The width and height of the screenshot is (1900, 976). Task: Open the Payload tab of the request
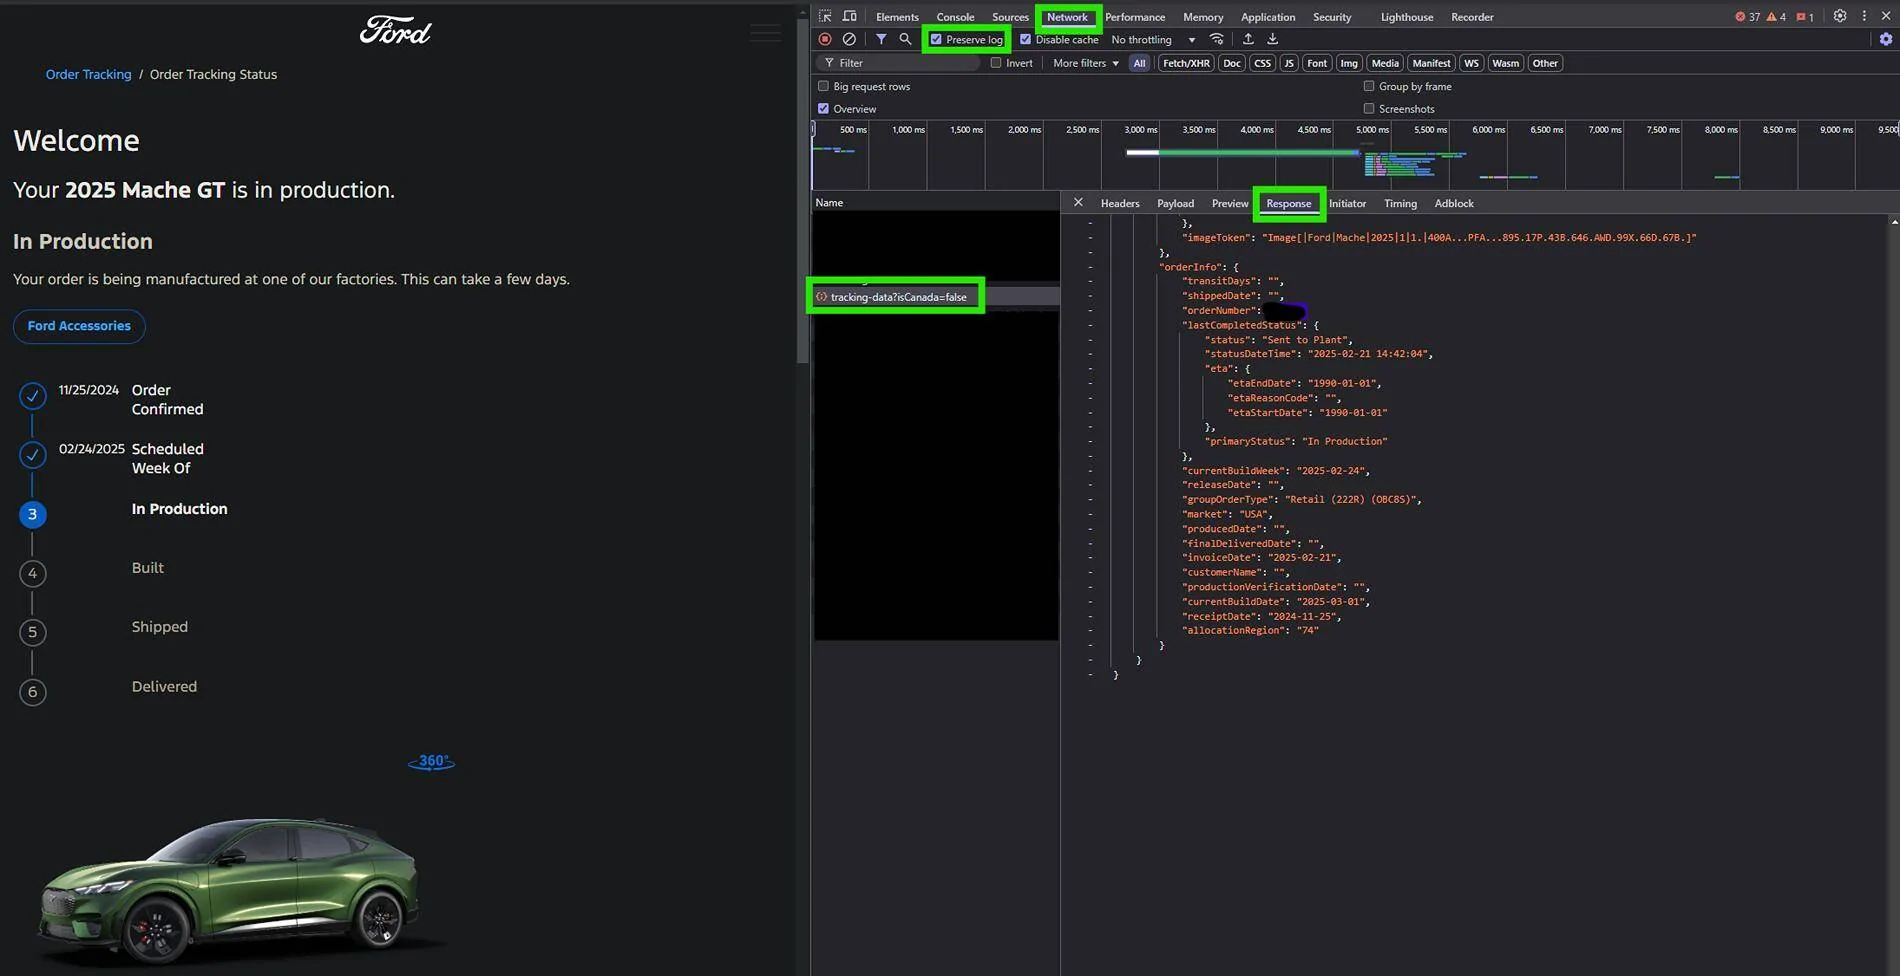coord(1176,203)
